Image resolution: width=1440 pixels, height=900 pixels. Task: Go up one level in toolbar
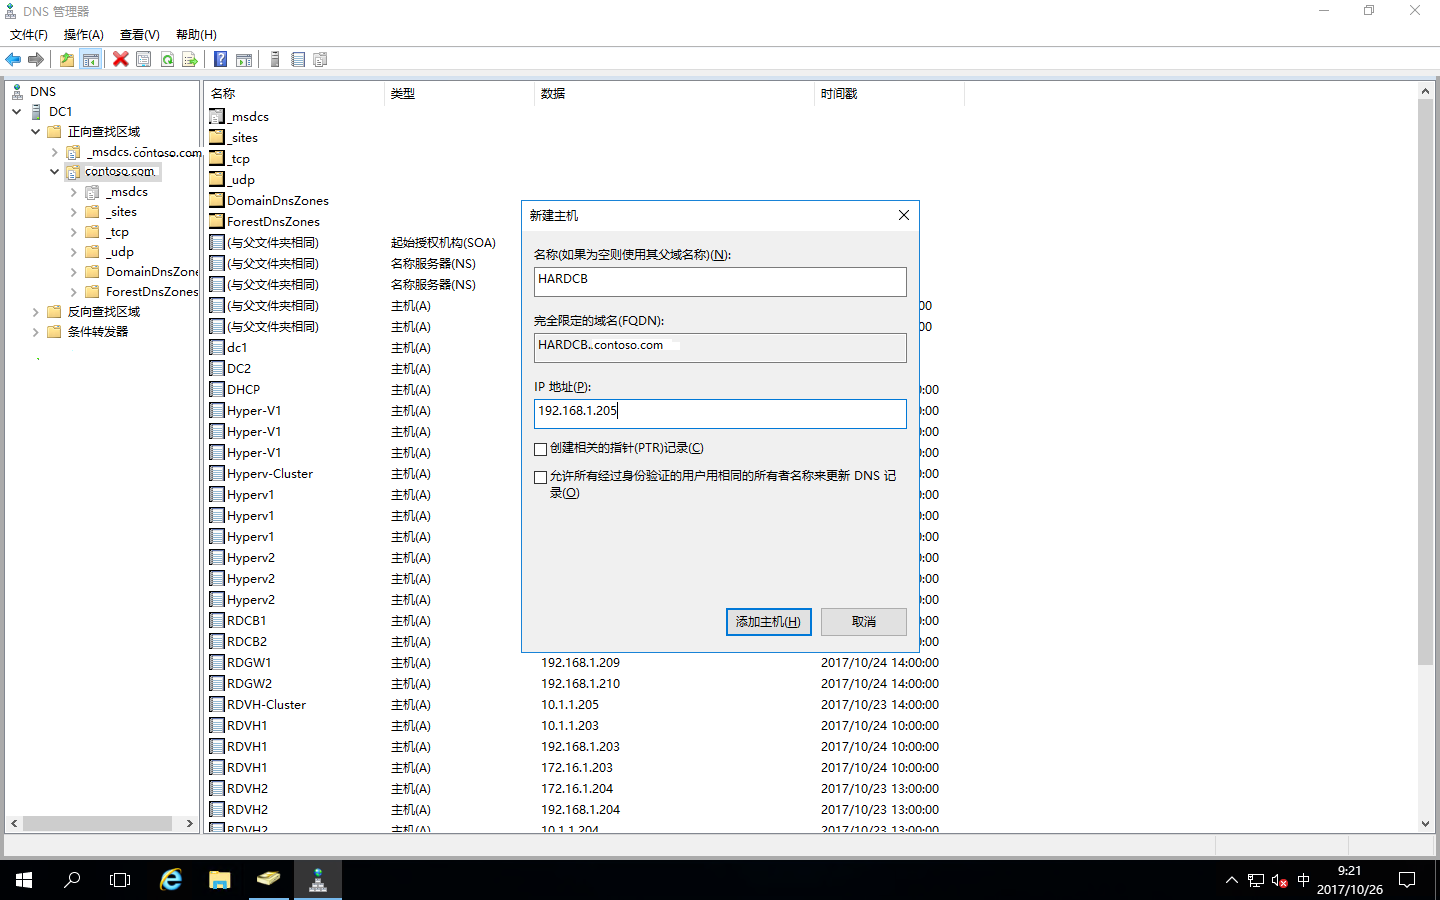point(66,60)
